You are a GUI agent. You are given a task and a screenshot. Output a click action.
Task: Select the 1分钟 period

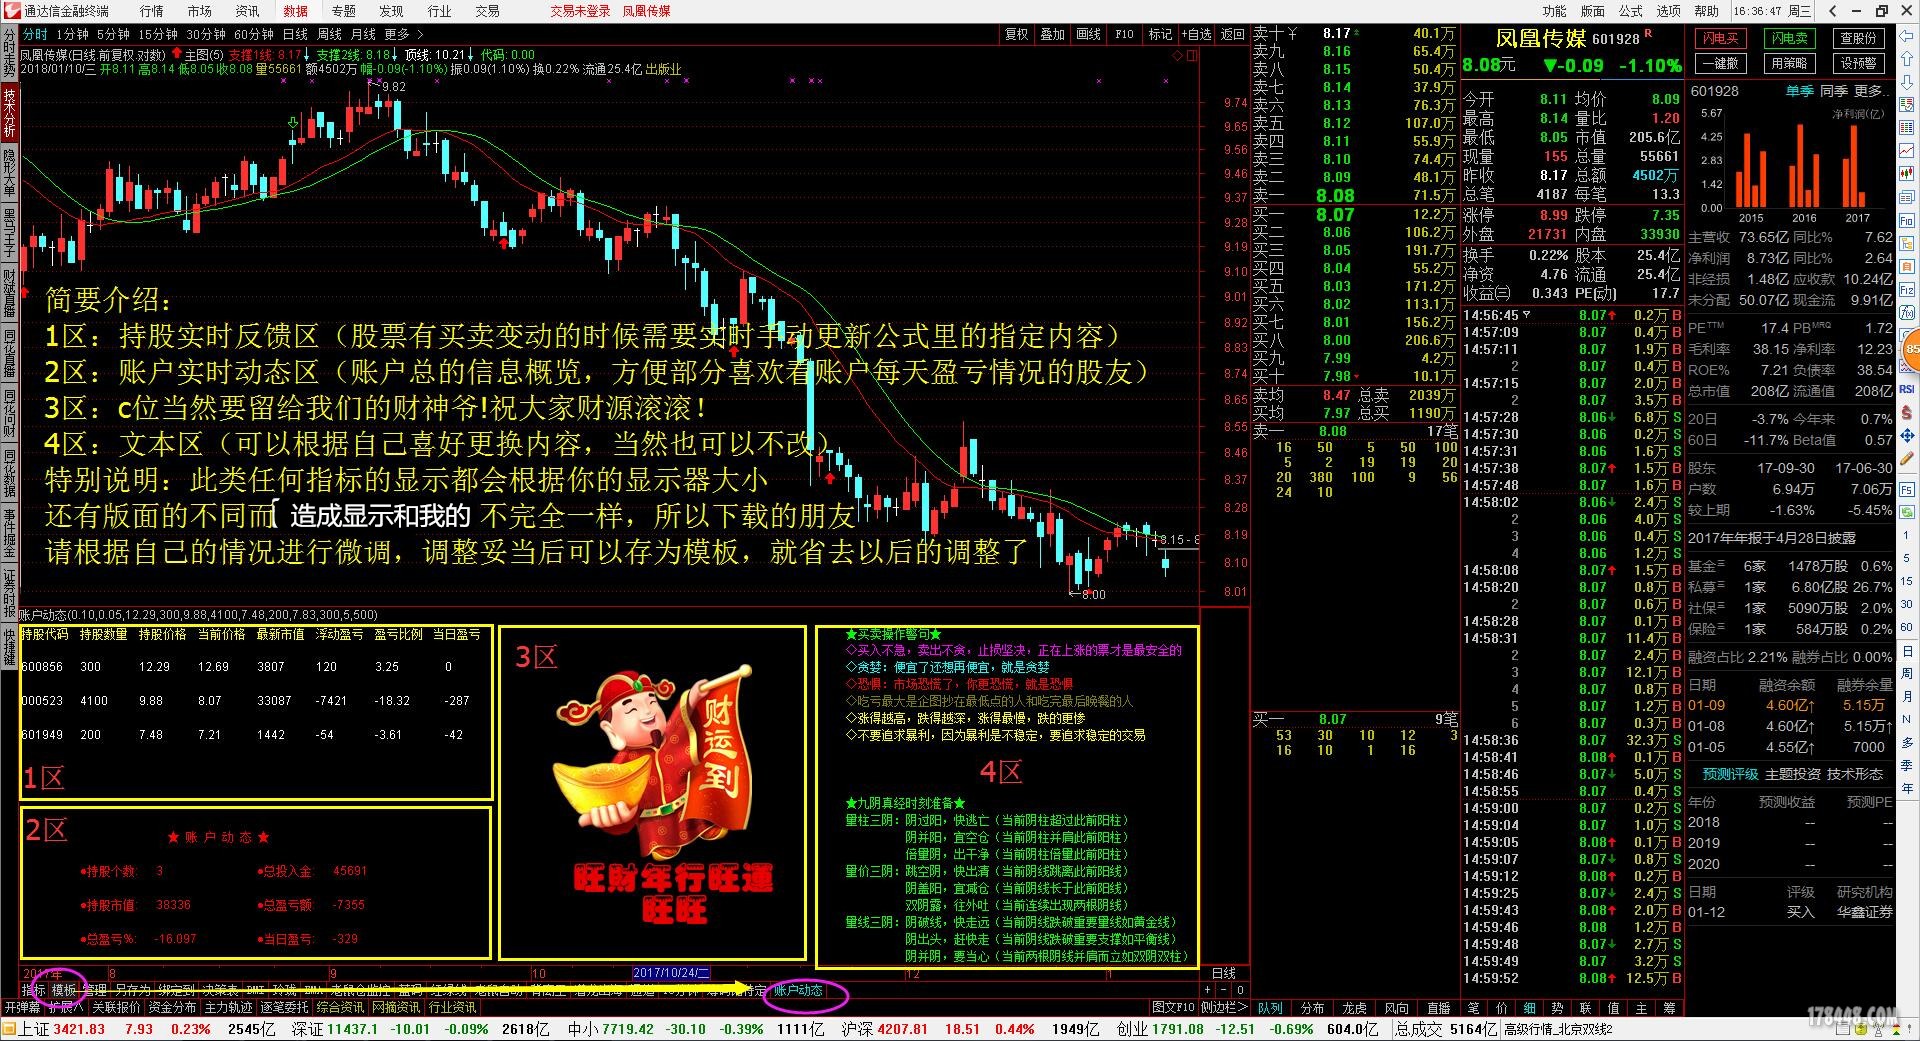point(72,34)
